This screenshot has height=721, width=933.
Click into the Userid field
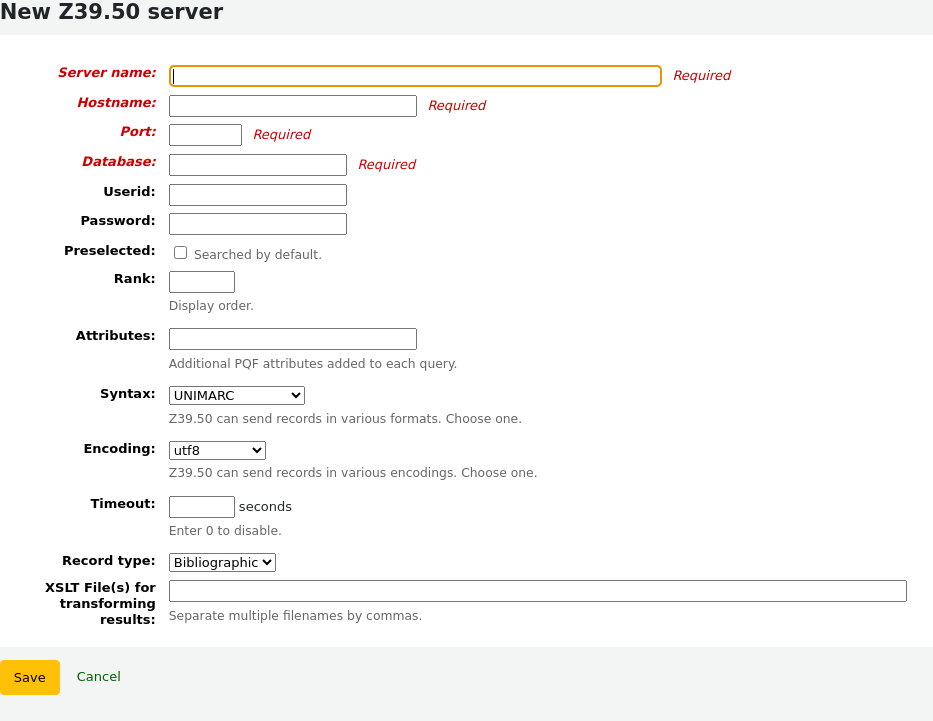(257, 194)
